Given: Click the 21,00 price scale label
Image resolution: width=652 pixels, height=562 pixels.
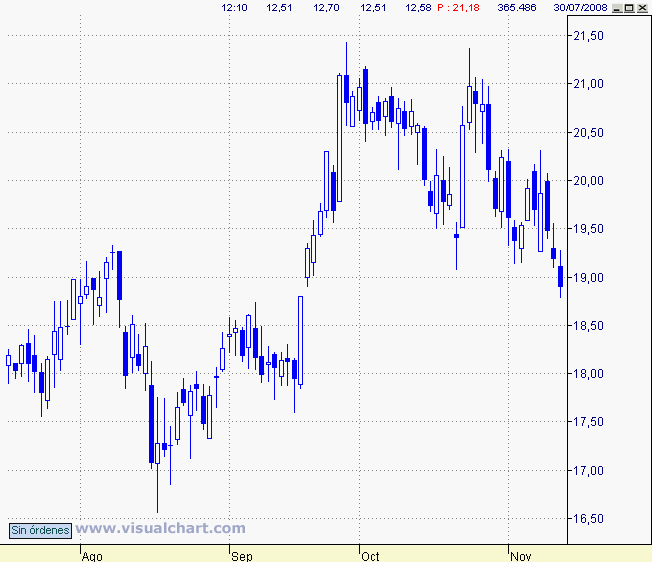Looking at the screenshot, I should coord(588,84).
